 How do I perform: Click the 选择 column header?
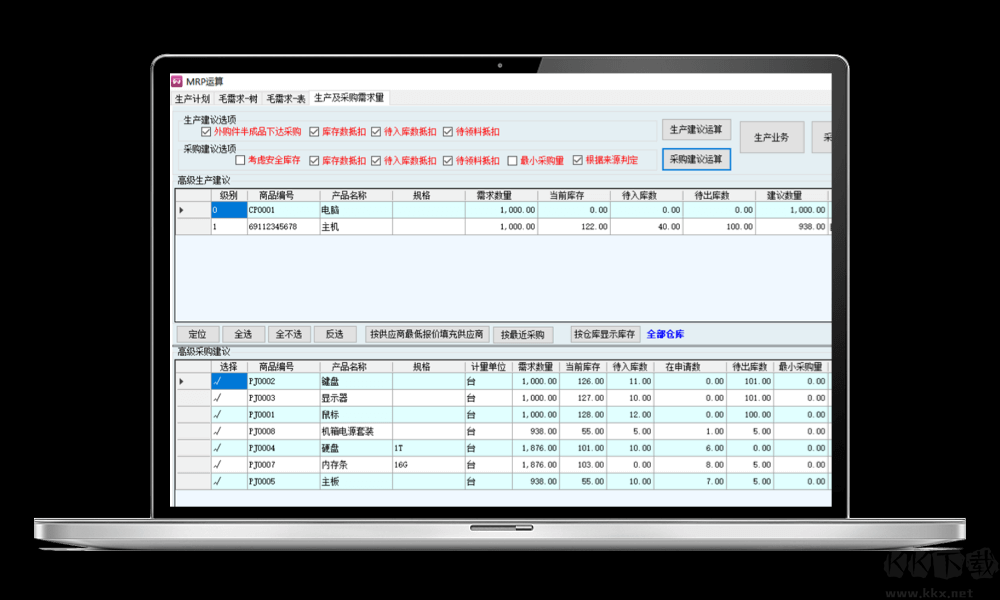[x=229, y=367]
